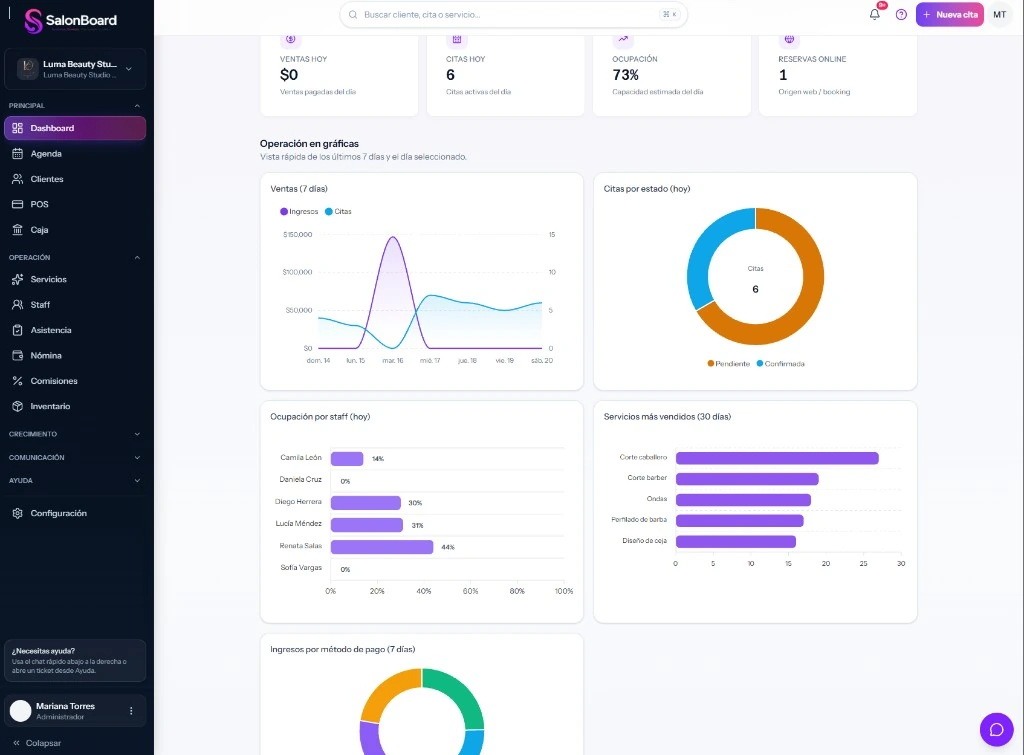Open notifications bell icon
The width and height of the screenshot is (1024, 755).
874,14
